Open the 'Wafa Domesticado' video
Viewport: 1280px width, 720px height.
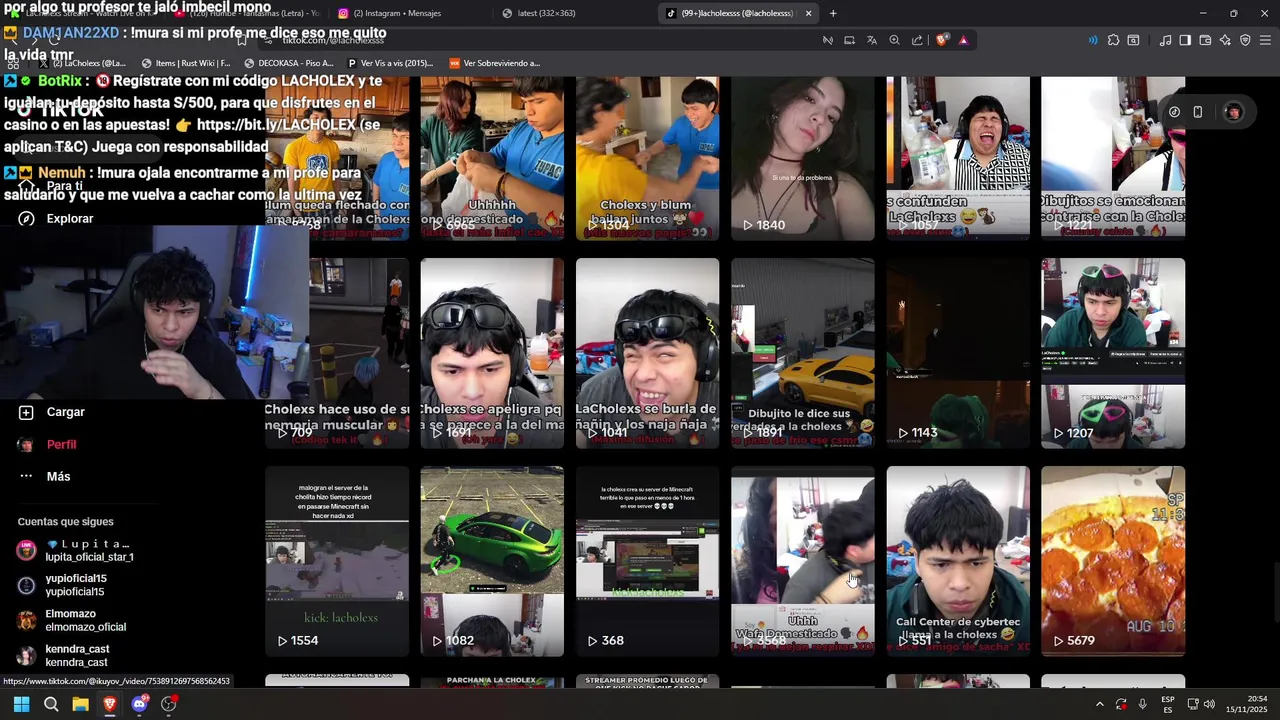click(x=802, y=561)
